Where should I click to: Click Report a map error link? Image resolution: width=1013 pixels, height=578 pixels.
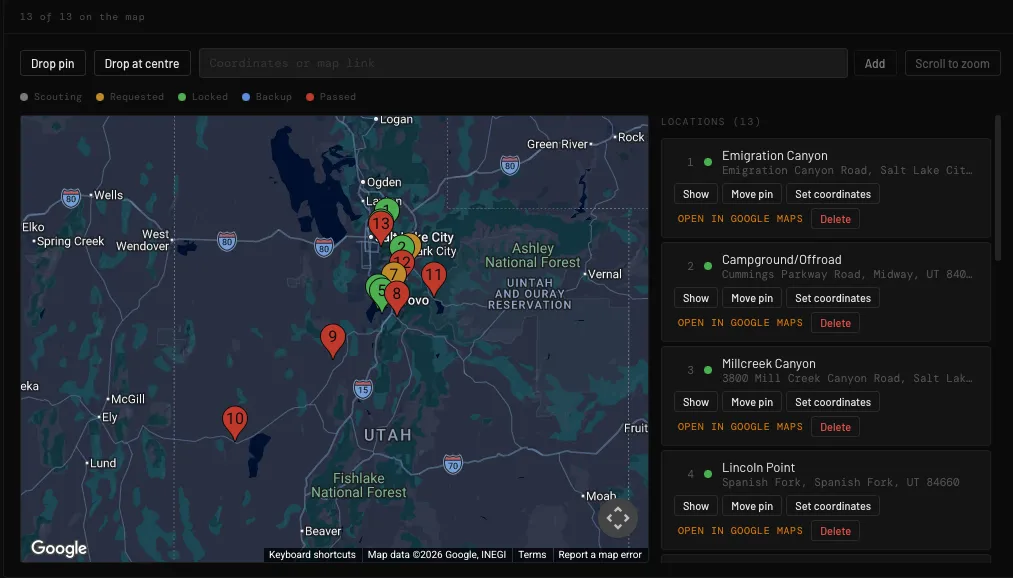[x=600, y=555]
